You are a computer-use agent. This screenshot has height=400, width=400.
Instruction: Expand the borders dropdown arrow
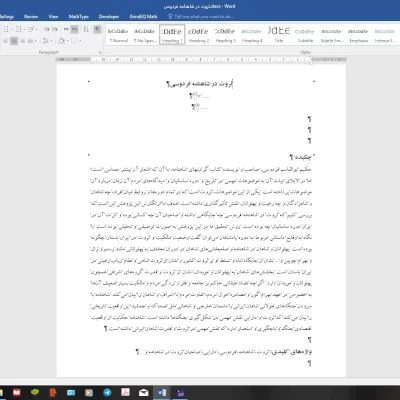(80, 41)
